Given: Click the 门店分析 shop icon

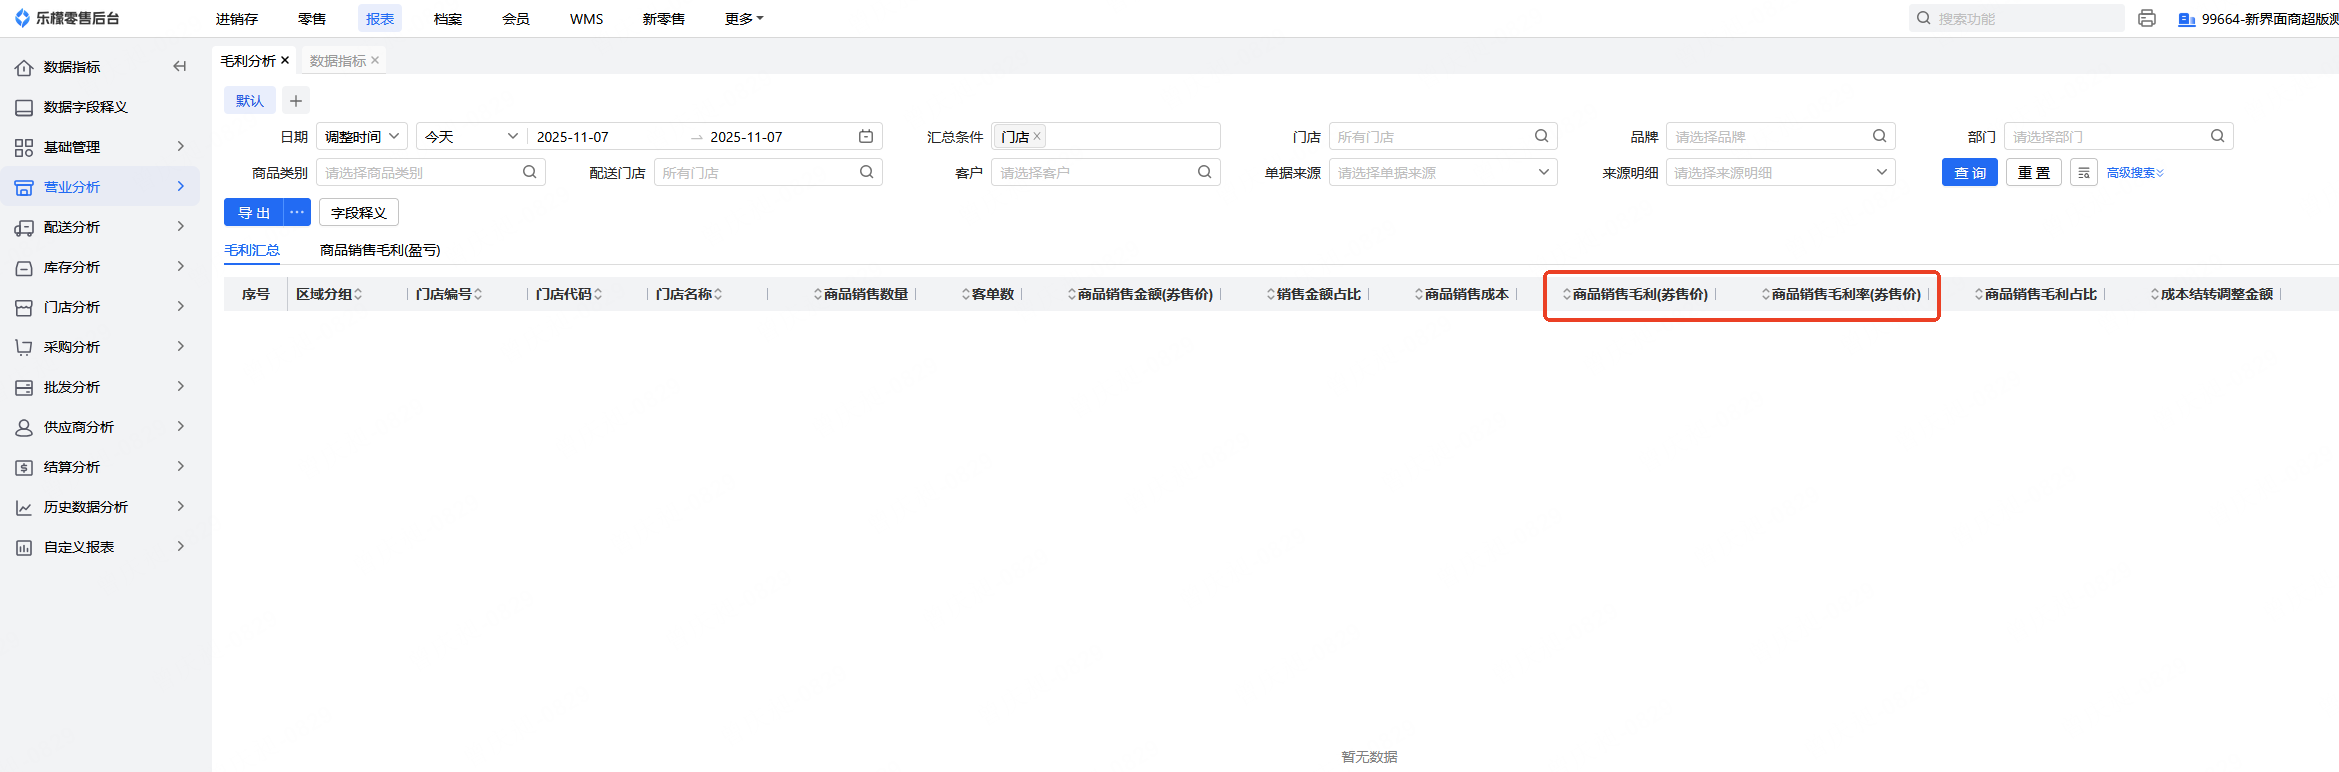Looking at the screenshot, I should [x=24, y=307].
